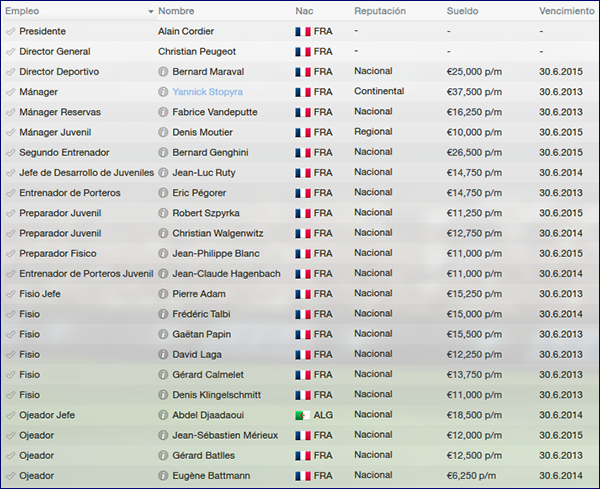The image size is (600, 489).
Task: Click info icon beside Yannick Stopyra
Action: [163, 92]
